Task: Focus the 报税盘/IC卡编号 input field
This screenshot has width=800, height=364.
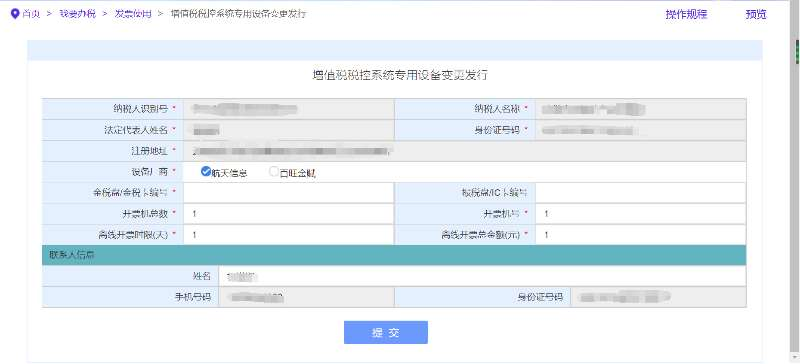Action: 641,192
